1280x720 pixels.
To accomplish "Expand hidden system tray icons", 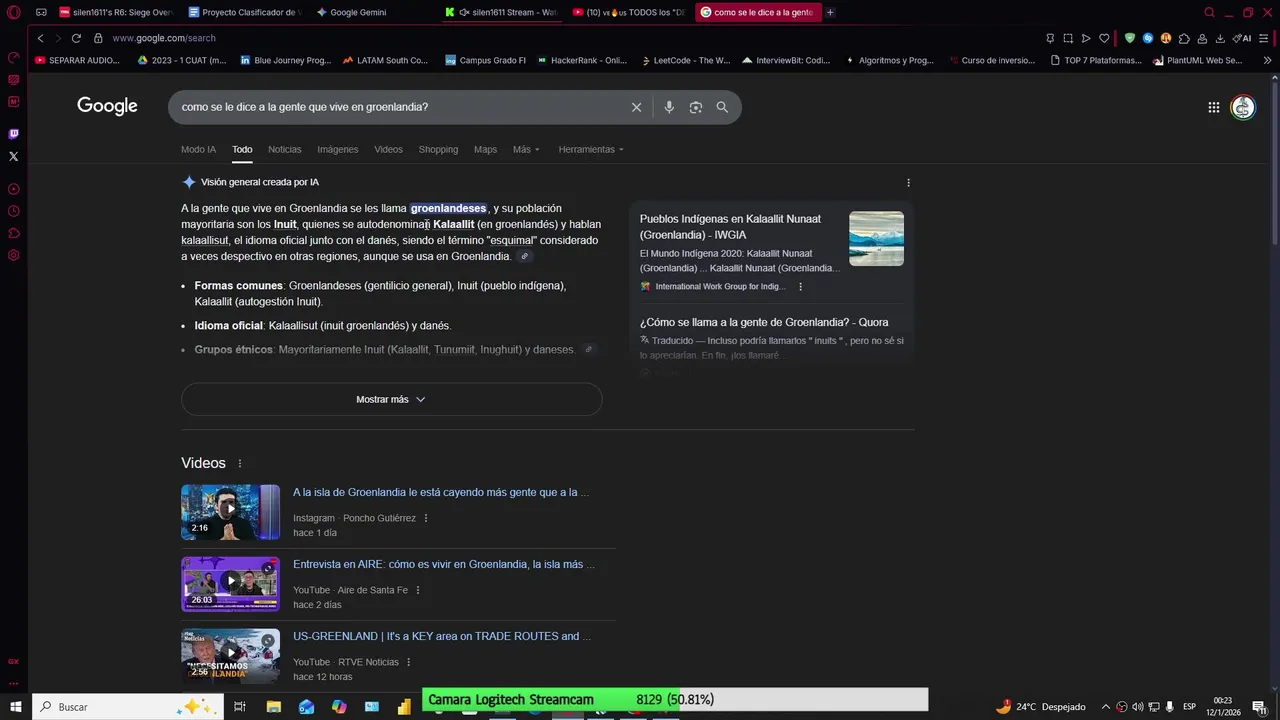I will [1106, 706].
